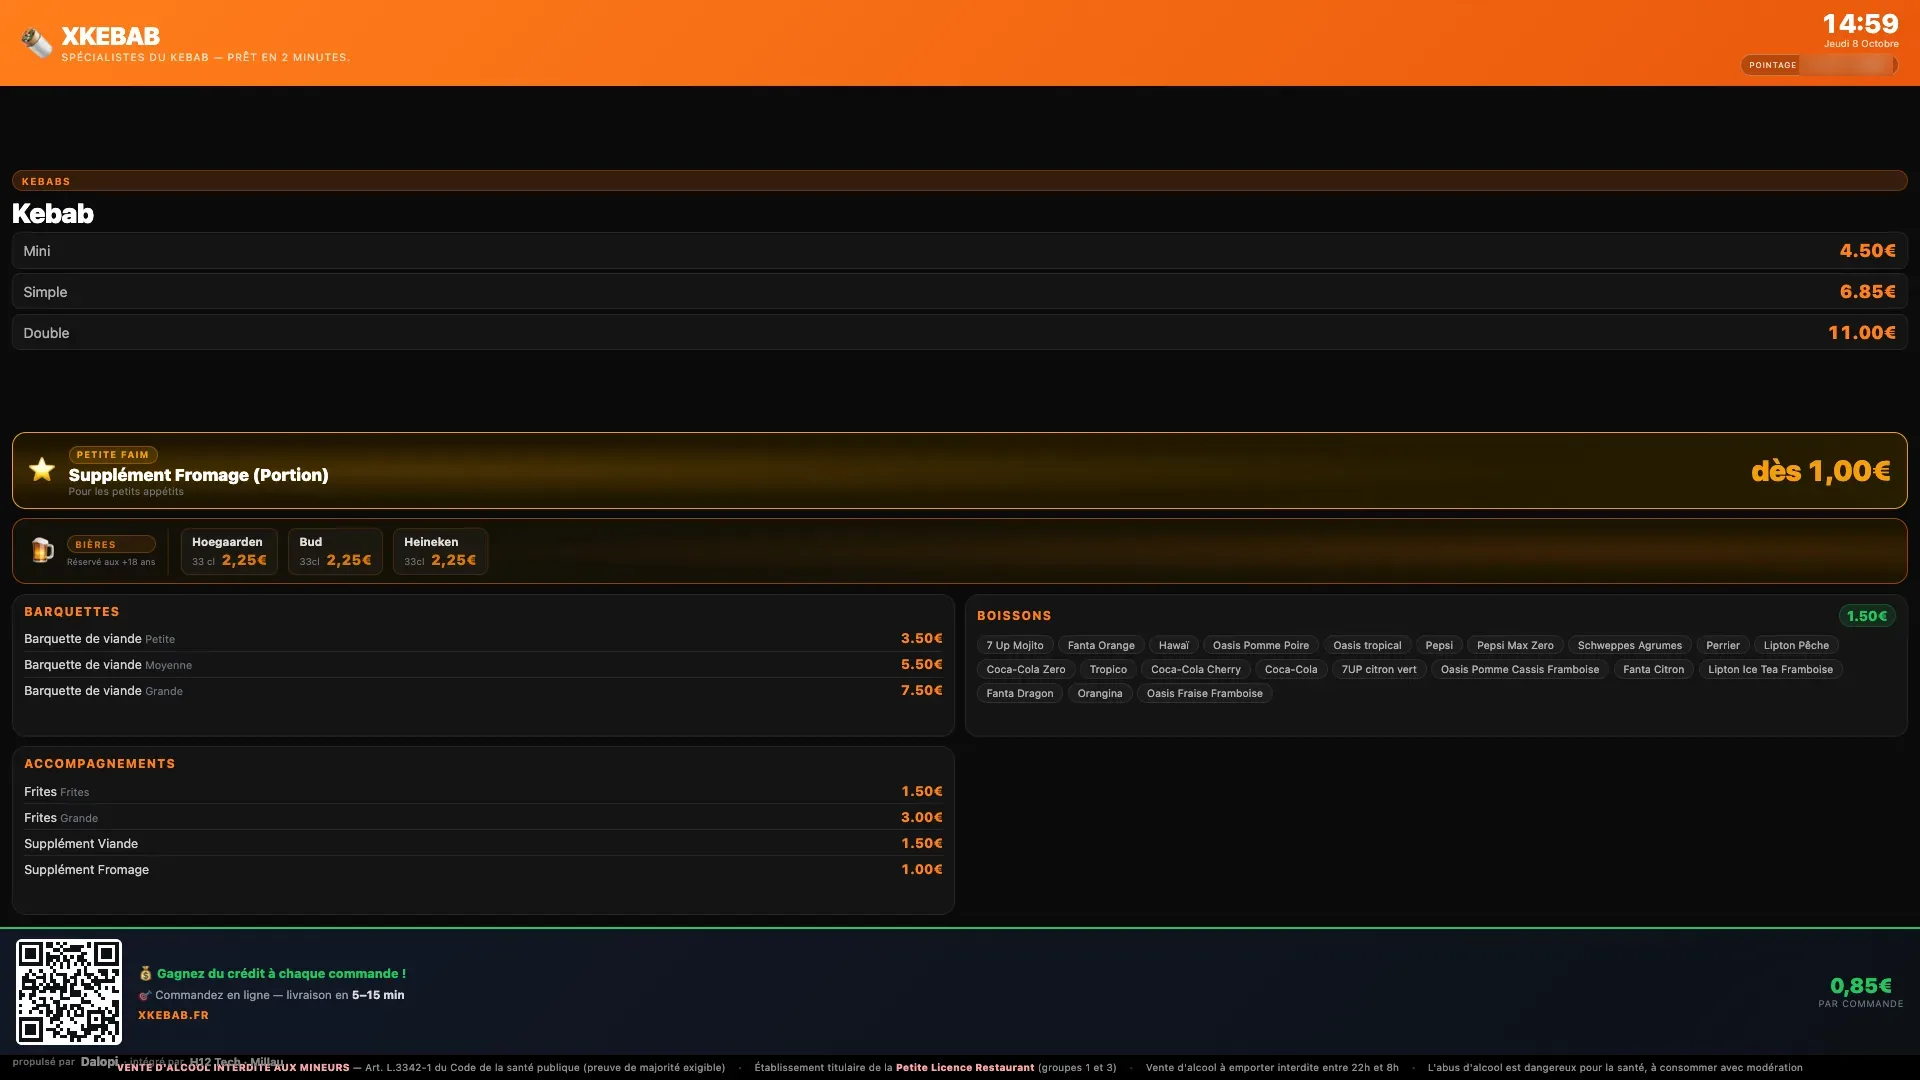
Task: Click the Fanta Dragon chip
Action: point(1020,693)
